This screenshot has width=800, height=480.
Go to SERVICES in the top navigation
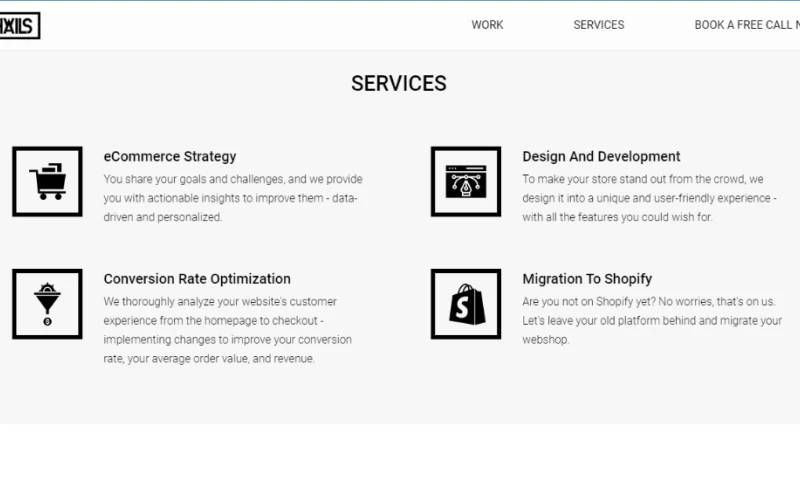coord(598,25)
